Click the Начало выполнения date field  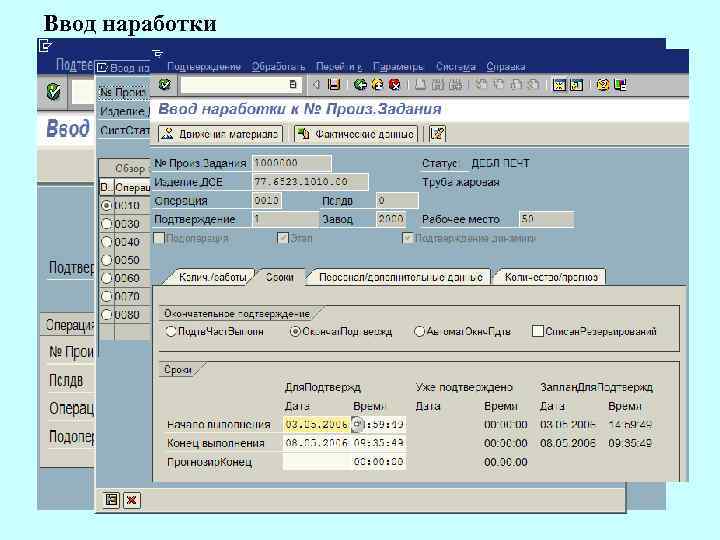[x=316, y=424]
